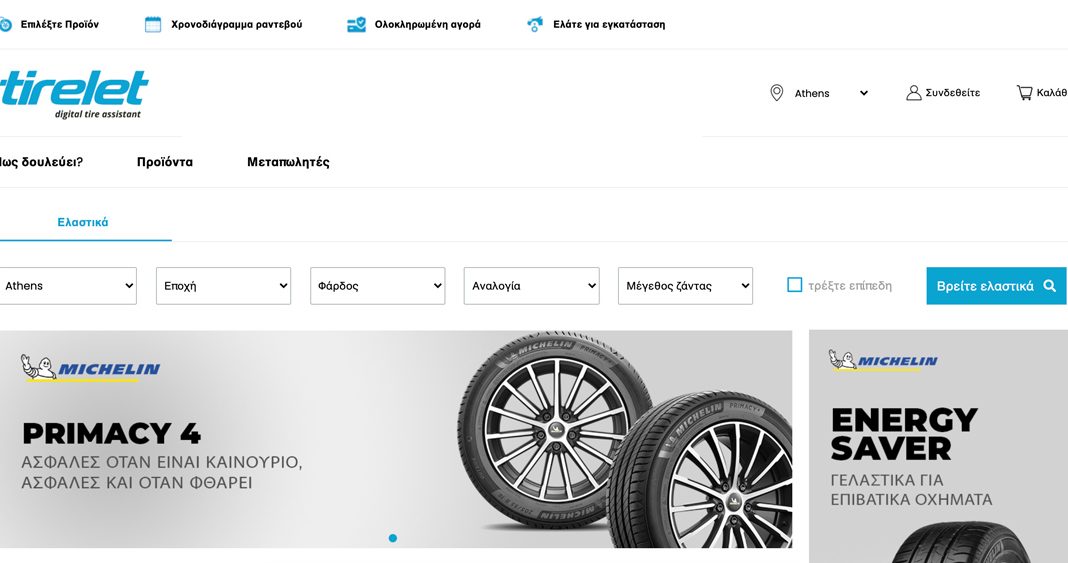Click the location pin icon next to Athens
1068x563 pixels.
click(776, 93)
